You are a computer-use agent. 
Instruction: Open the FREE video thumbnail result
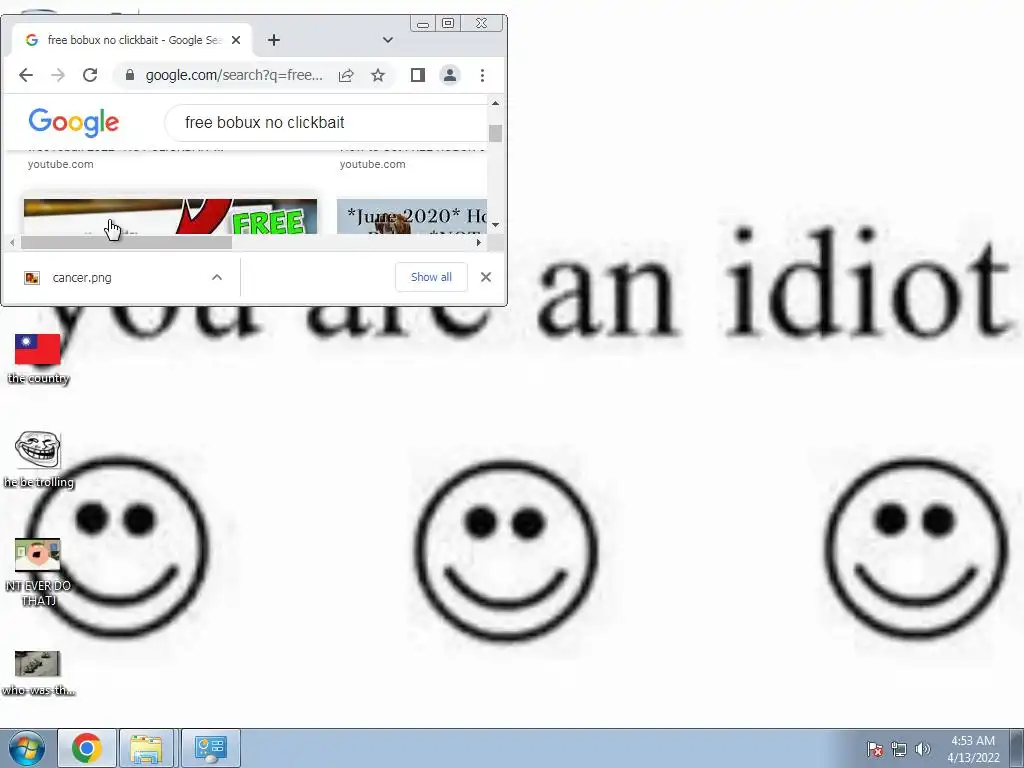[170, 217]
